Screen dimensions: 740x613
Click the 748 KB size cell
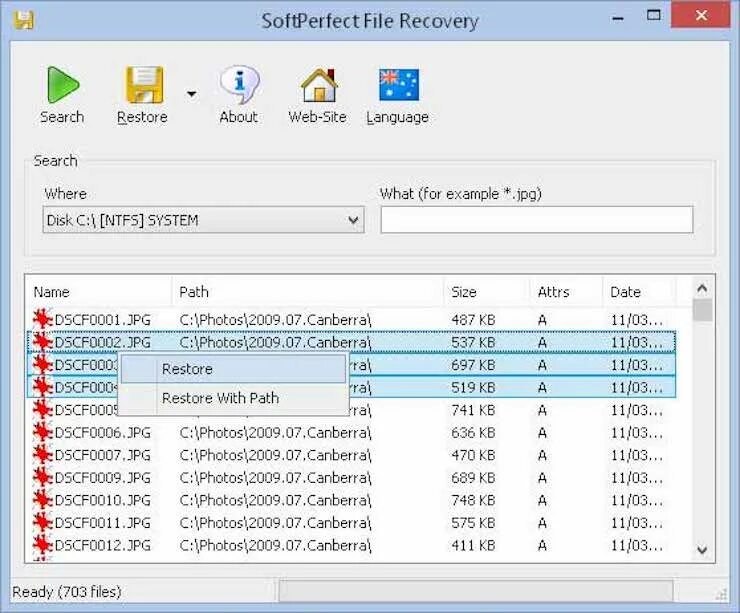point(473,500)
